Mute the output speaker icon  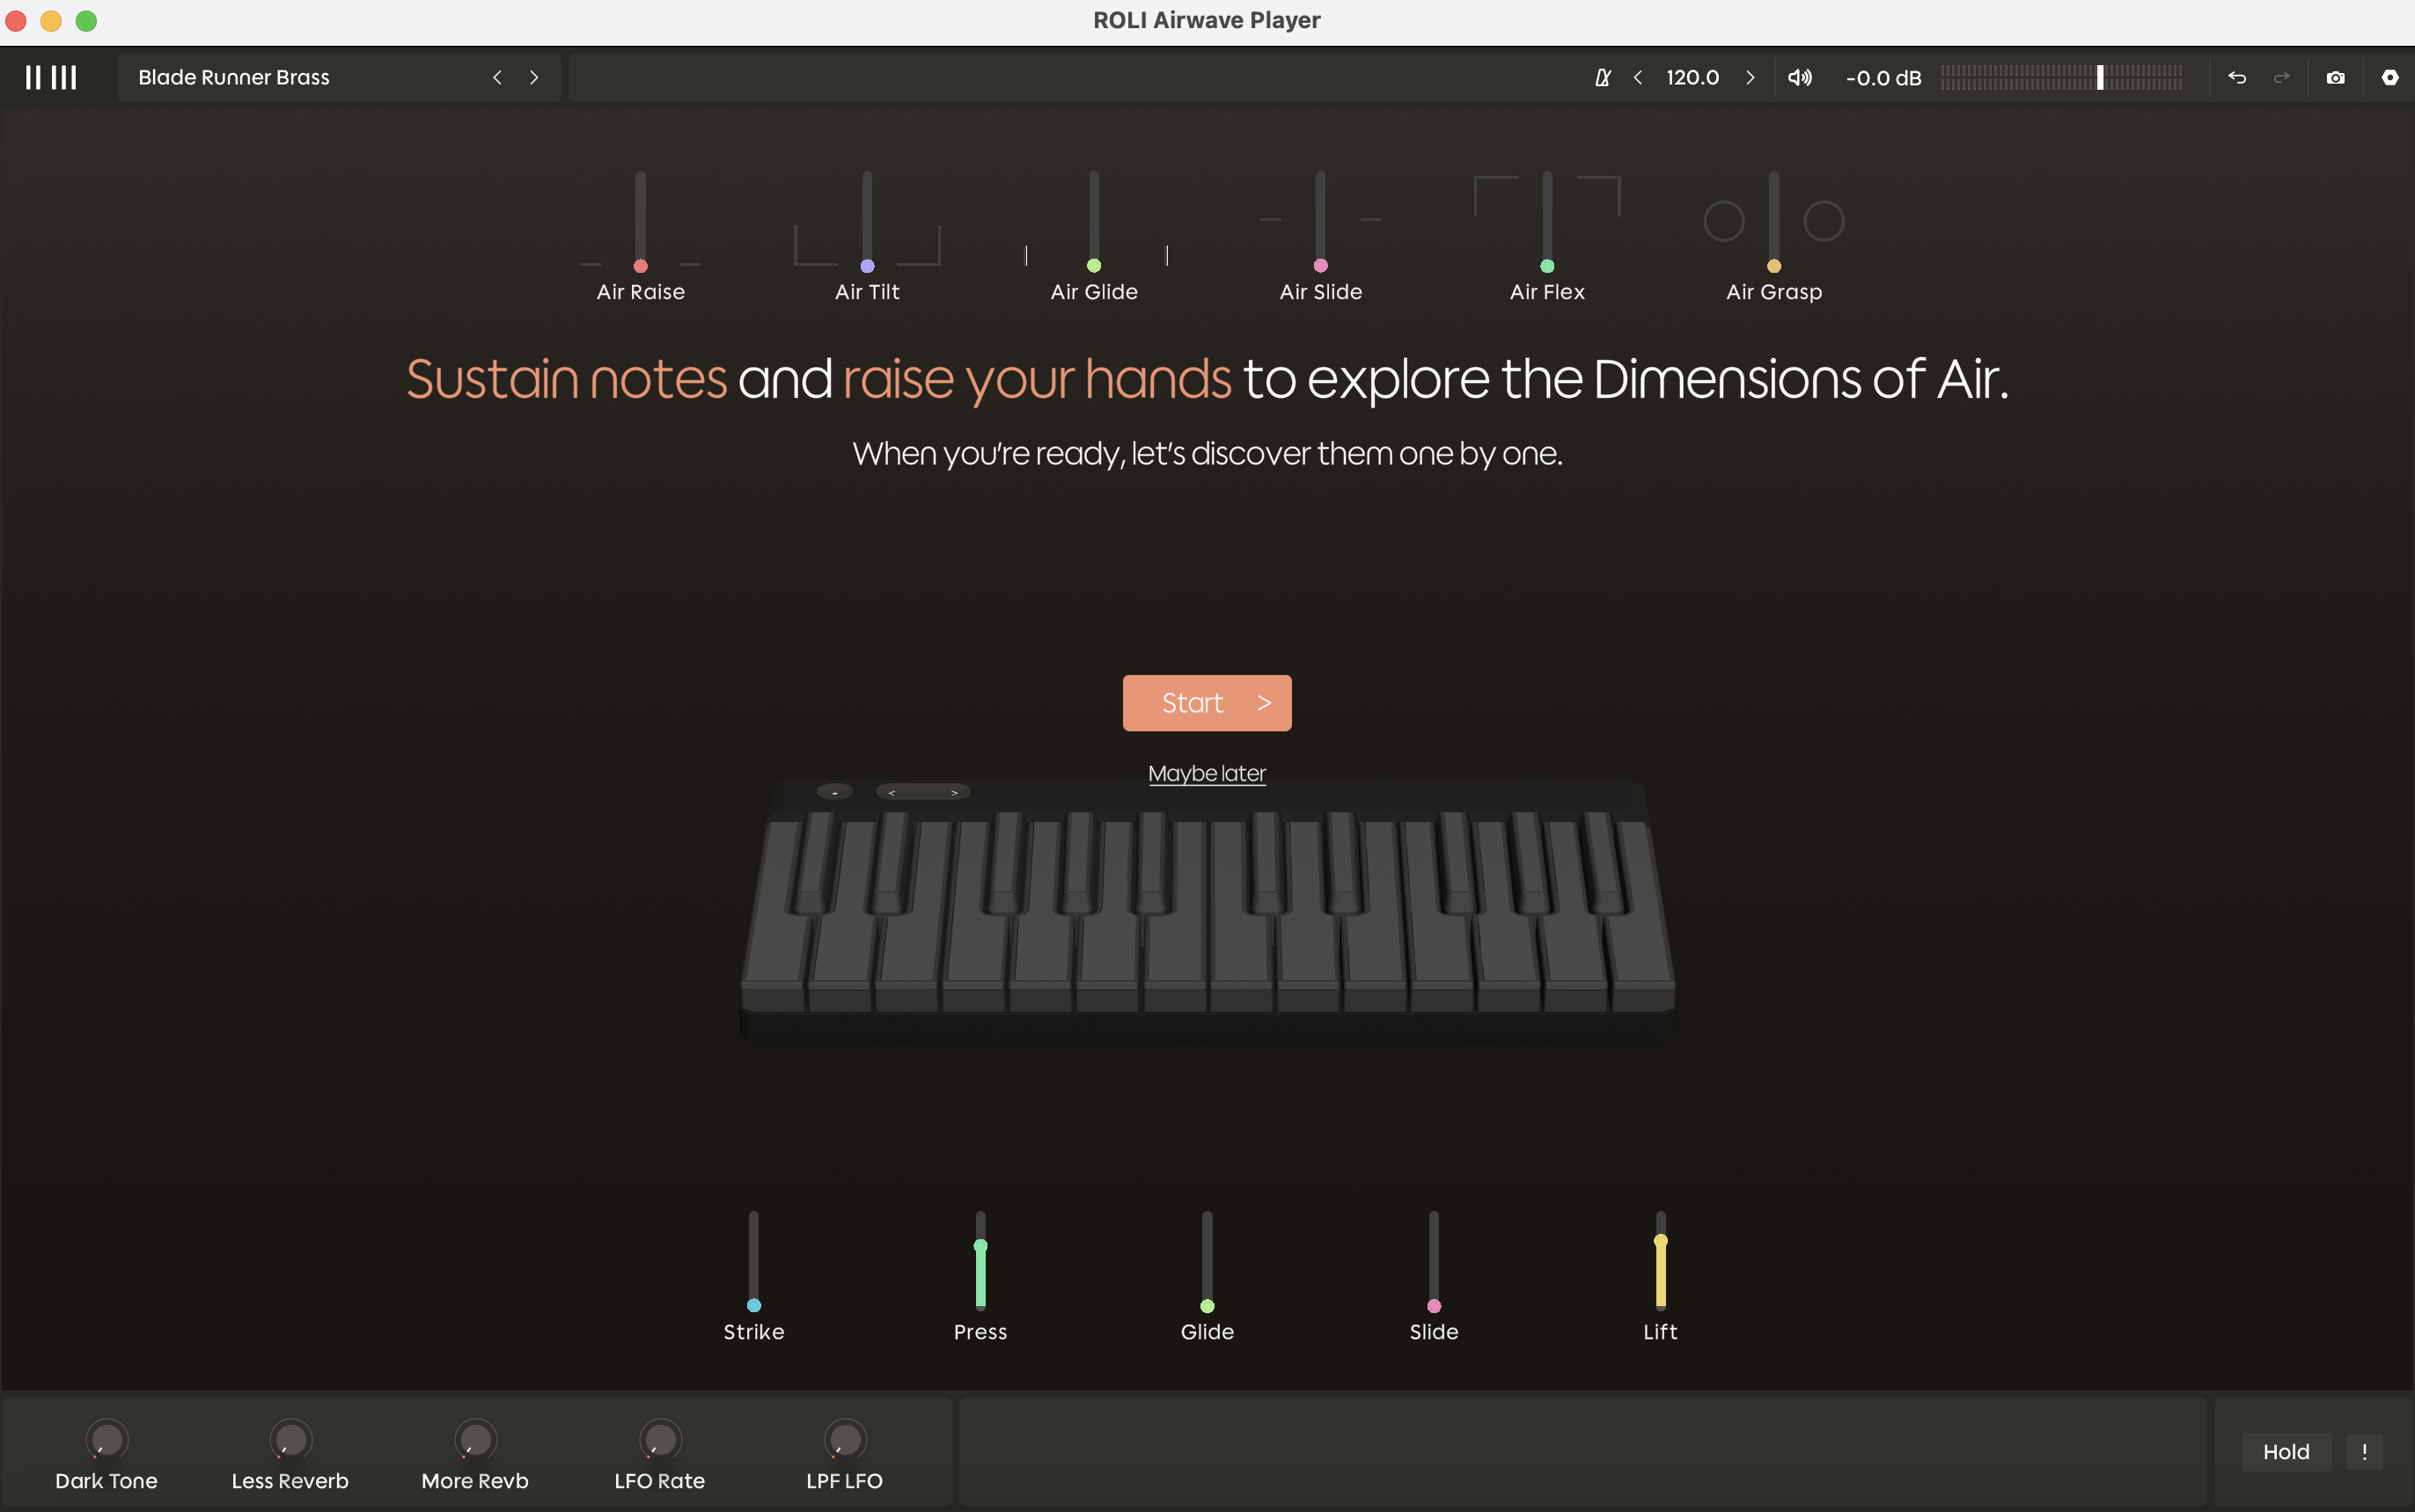[x=1799, y=77]
